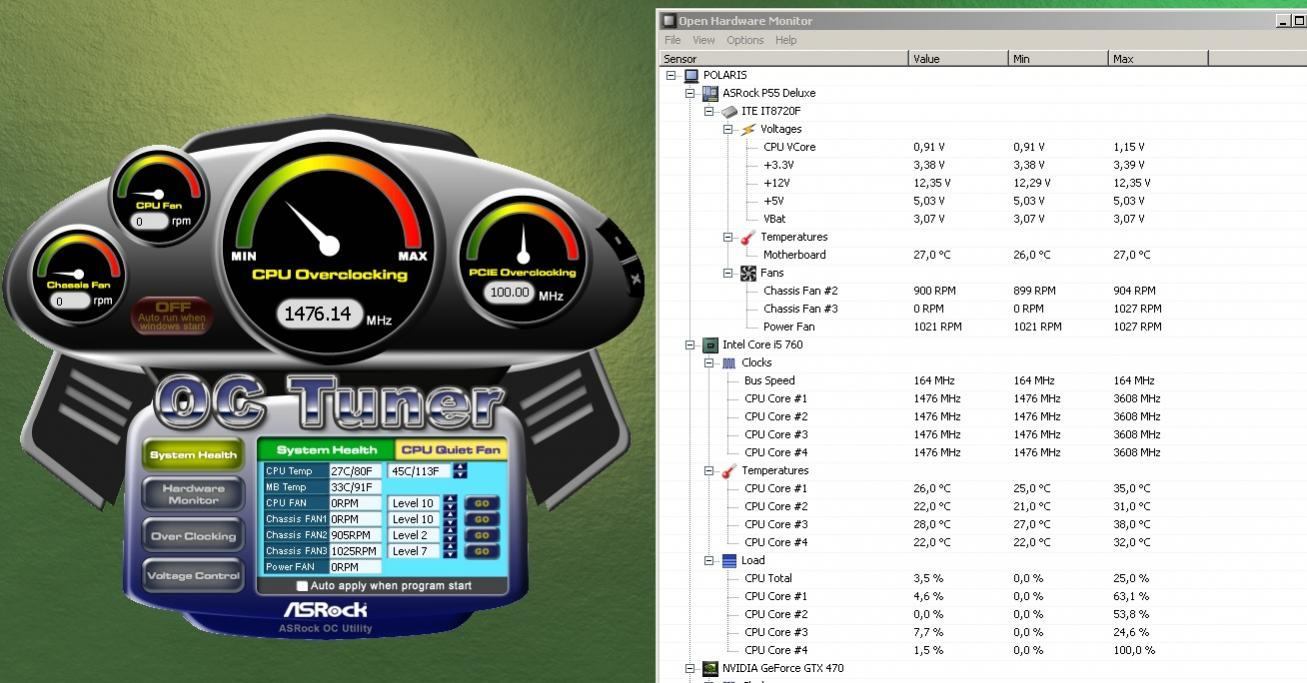Open the Over Clocking section

pyautogui.click(x=193, y=536)
